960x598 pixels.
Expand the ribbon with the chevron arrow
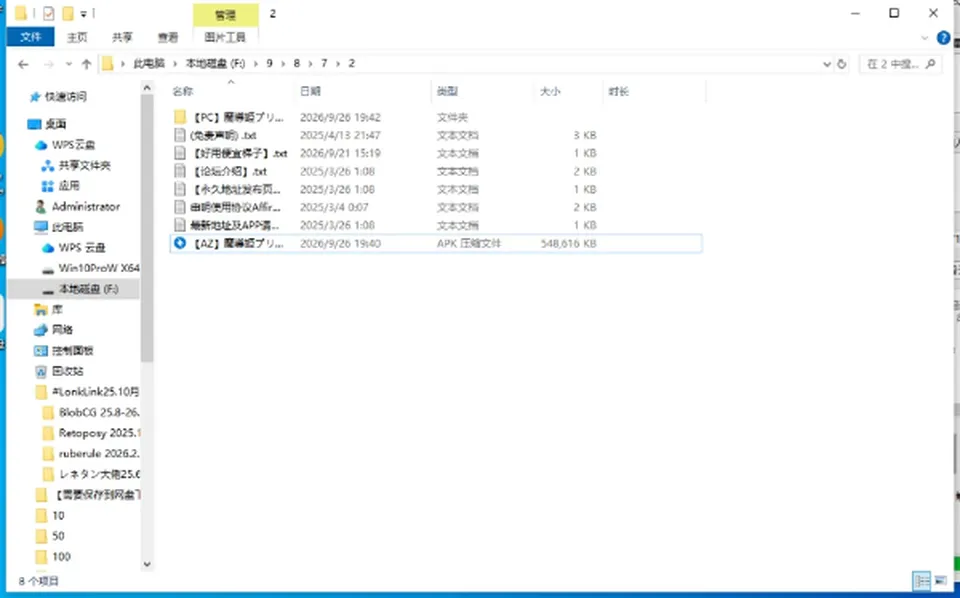click(924, 38)
